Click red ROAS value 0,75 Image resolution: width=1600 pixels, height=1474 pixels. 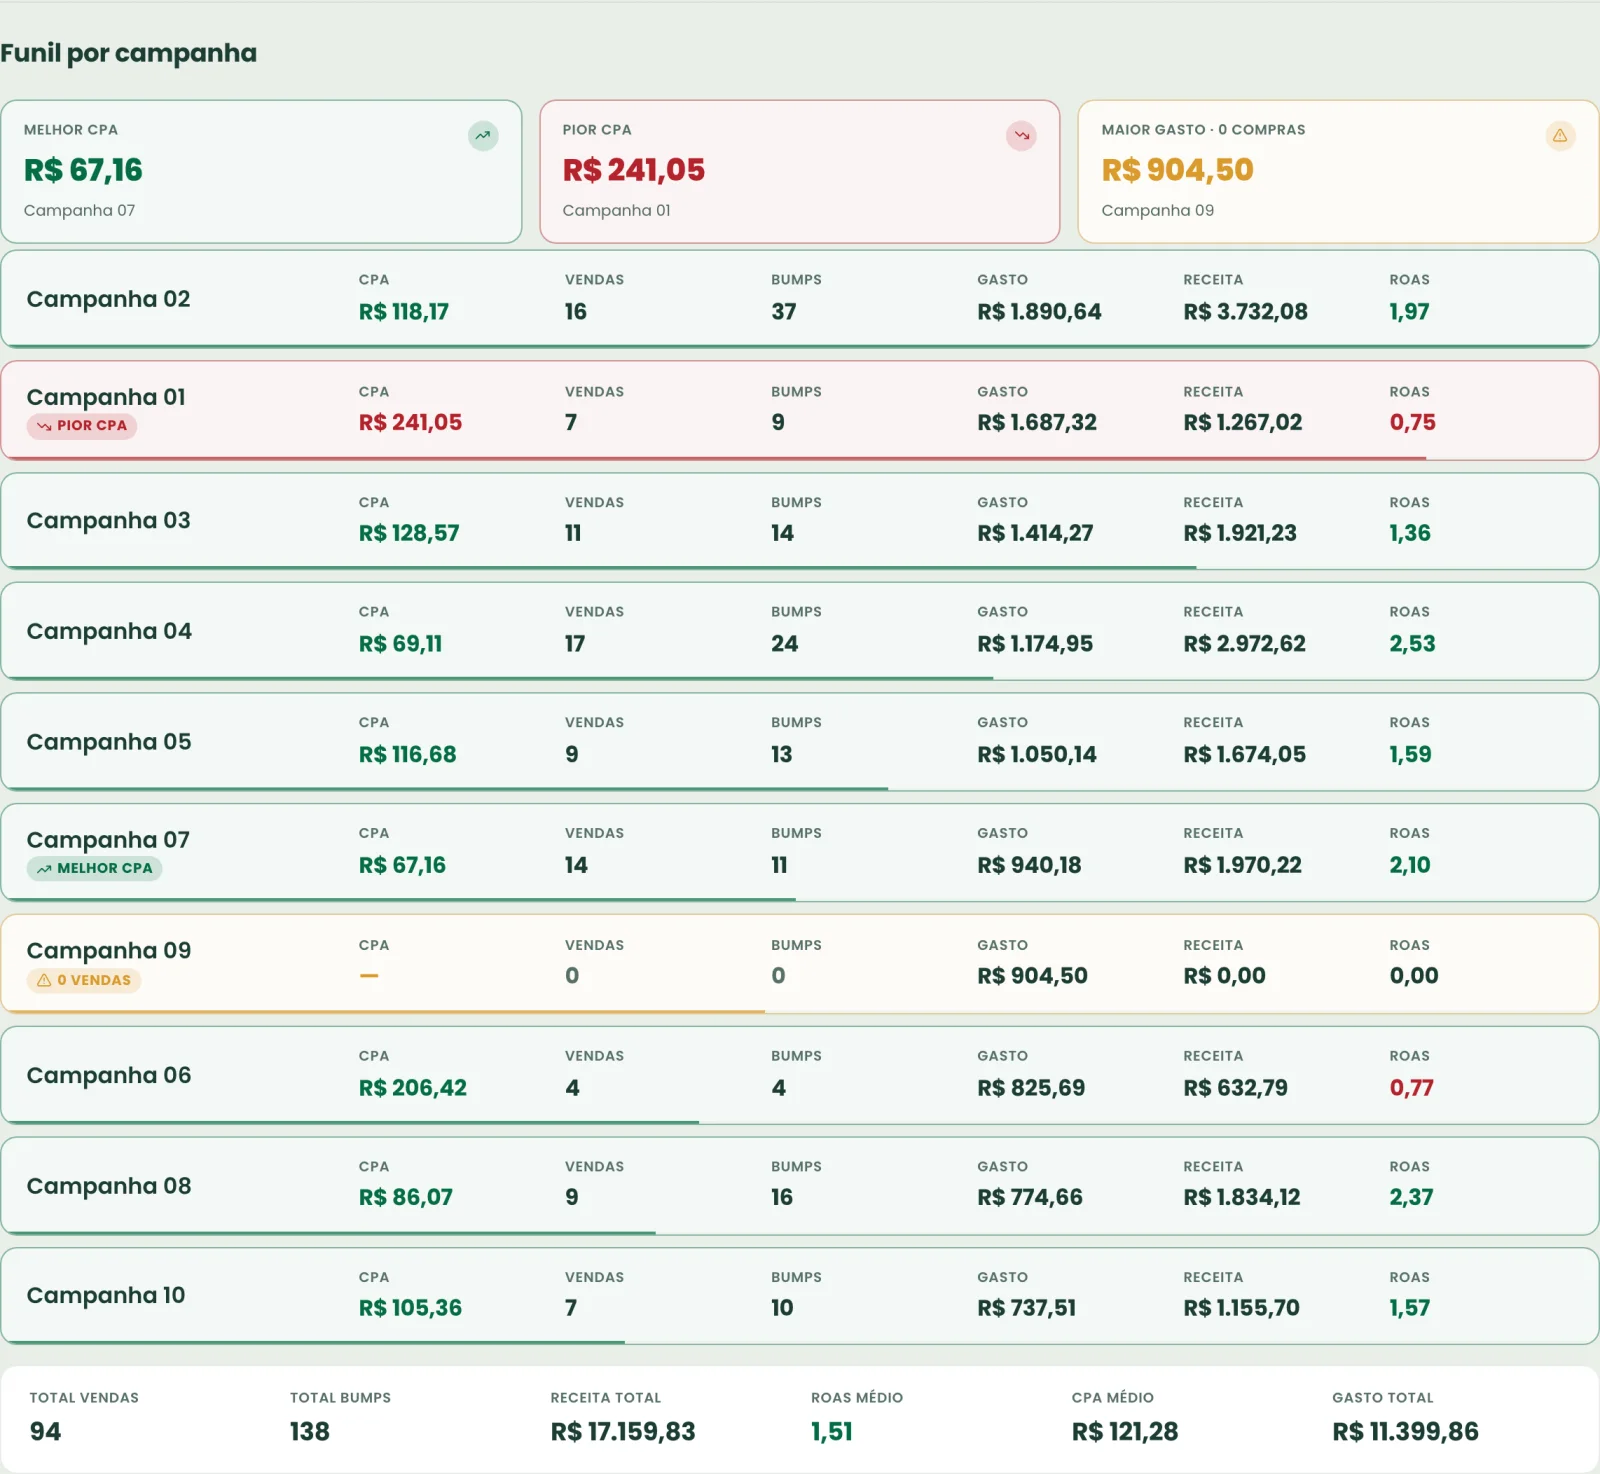point(1412,423)
